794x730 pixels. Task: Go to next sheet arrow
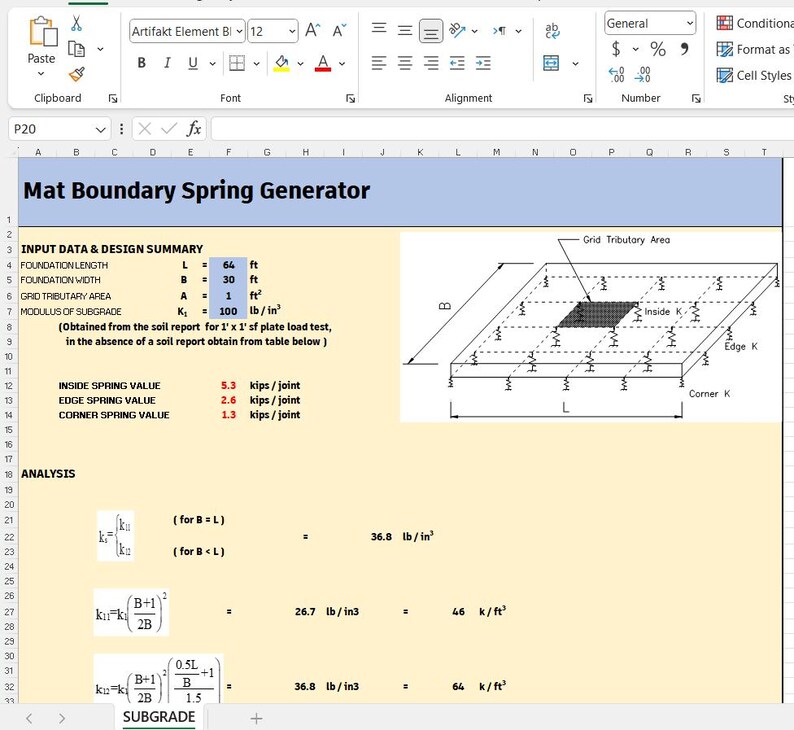(x=62, y=718)
